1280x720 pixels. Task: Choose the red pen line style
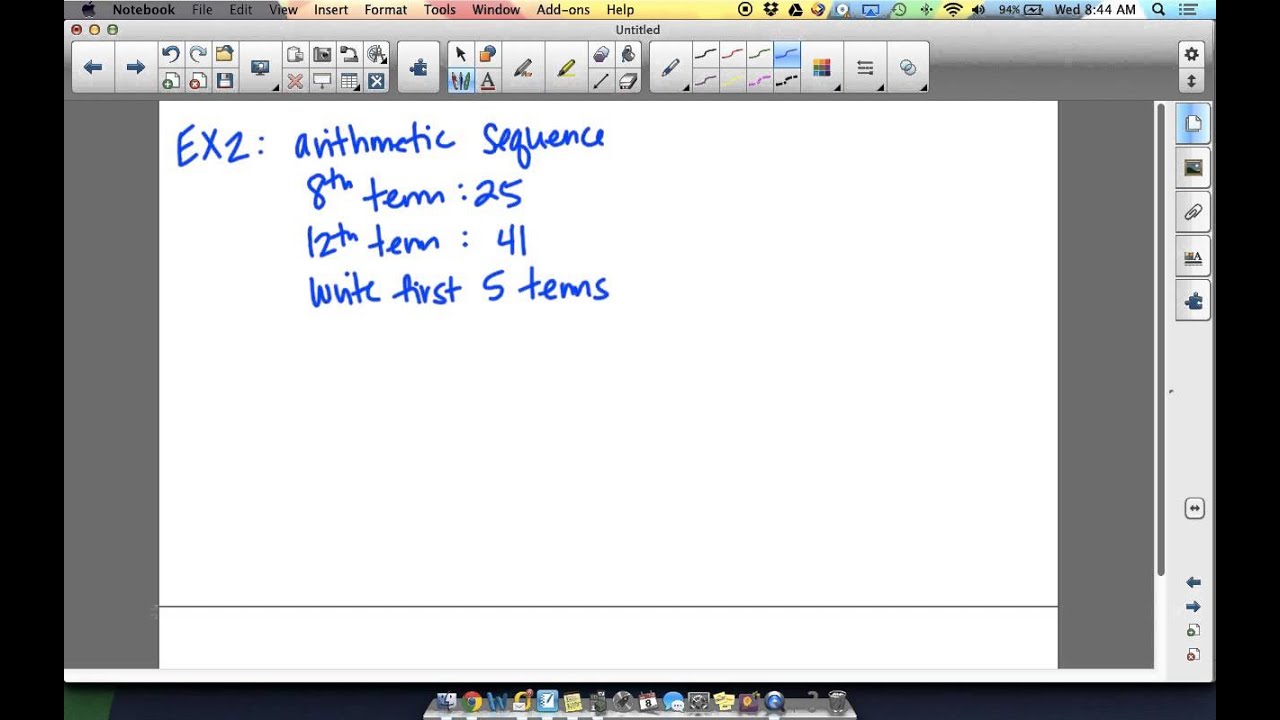point(733,54)
